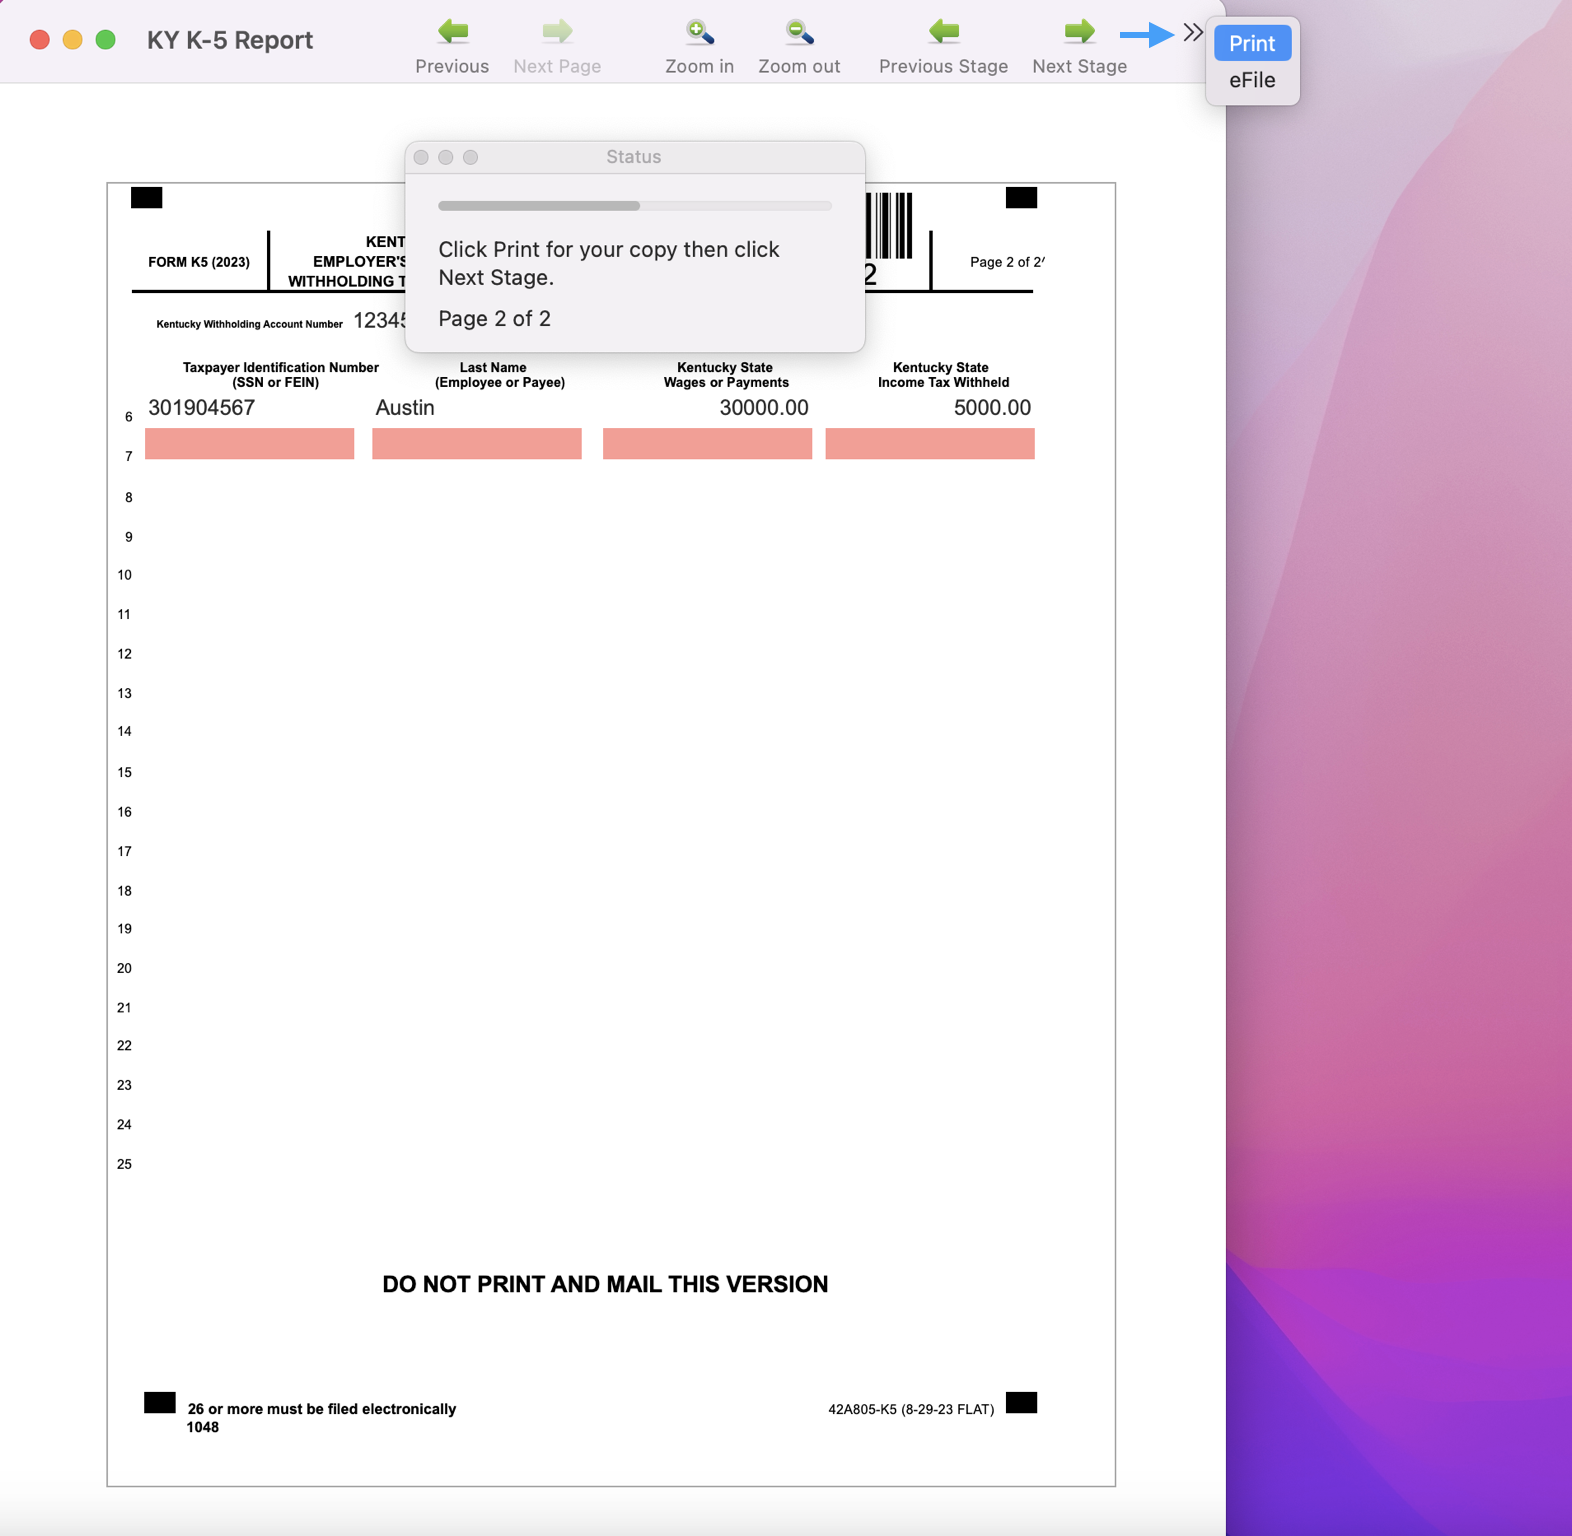
Task: Select the row 7 Last Name field
Action: pos(476,444)
